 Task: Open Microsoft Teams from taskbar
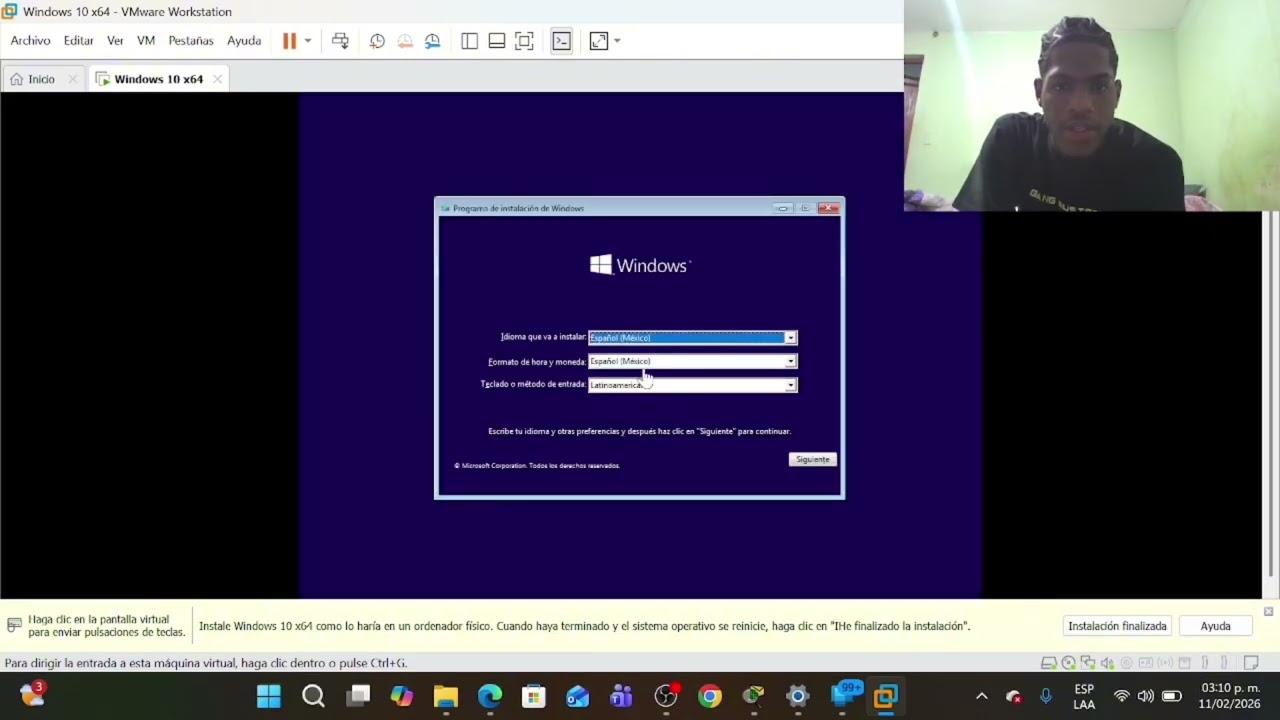click(621, 696)
